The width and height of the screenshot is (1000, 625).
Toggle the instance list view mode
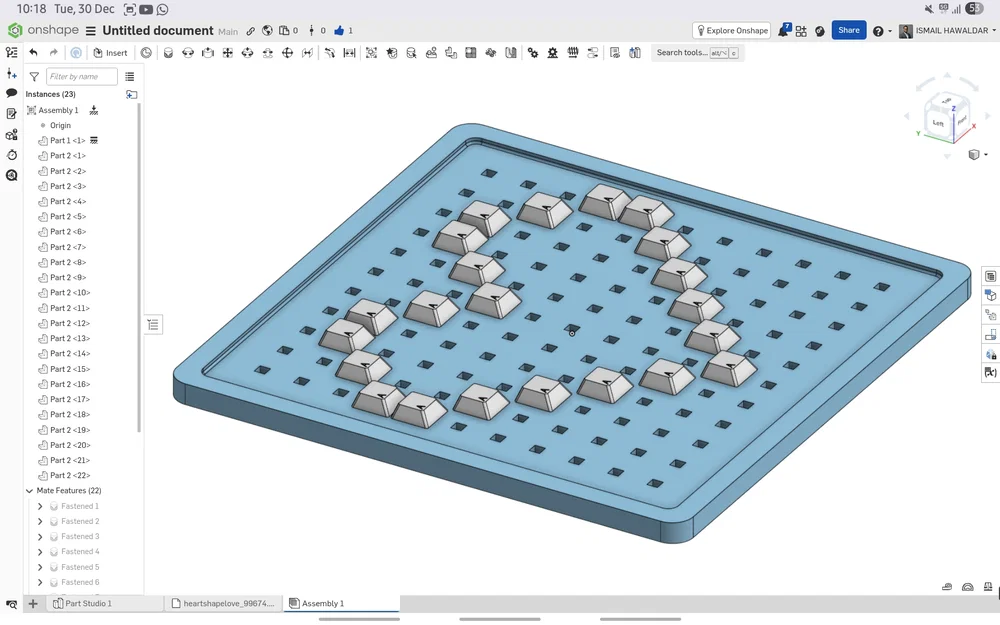(130, 77)
